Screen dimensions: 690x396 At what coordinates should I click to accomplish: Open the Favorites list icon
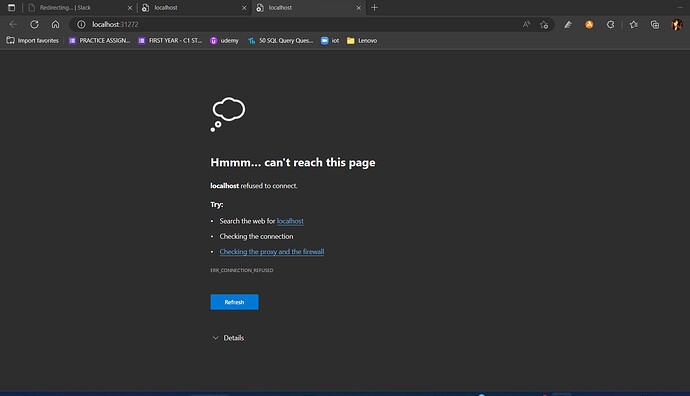(634, 25)
